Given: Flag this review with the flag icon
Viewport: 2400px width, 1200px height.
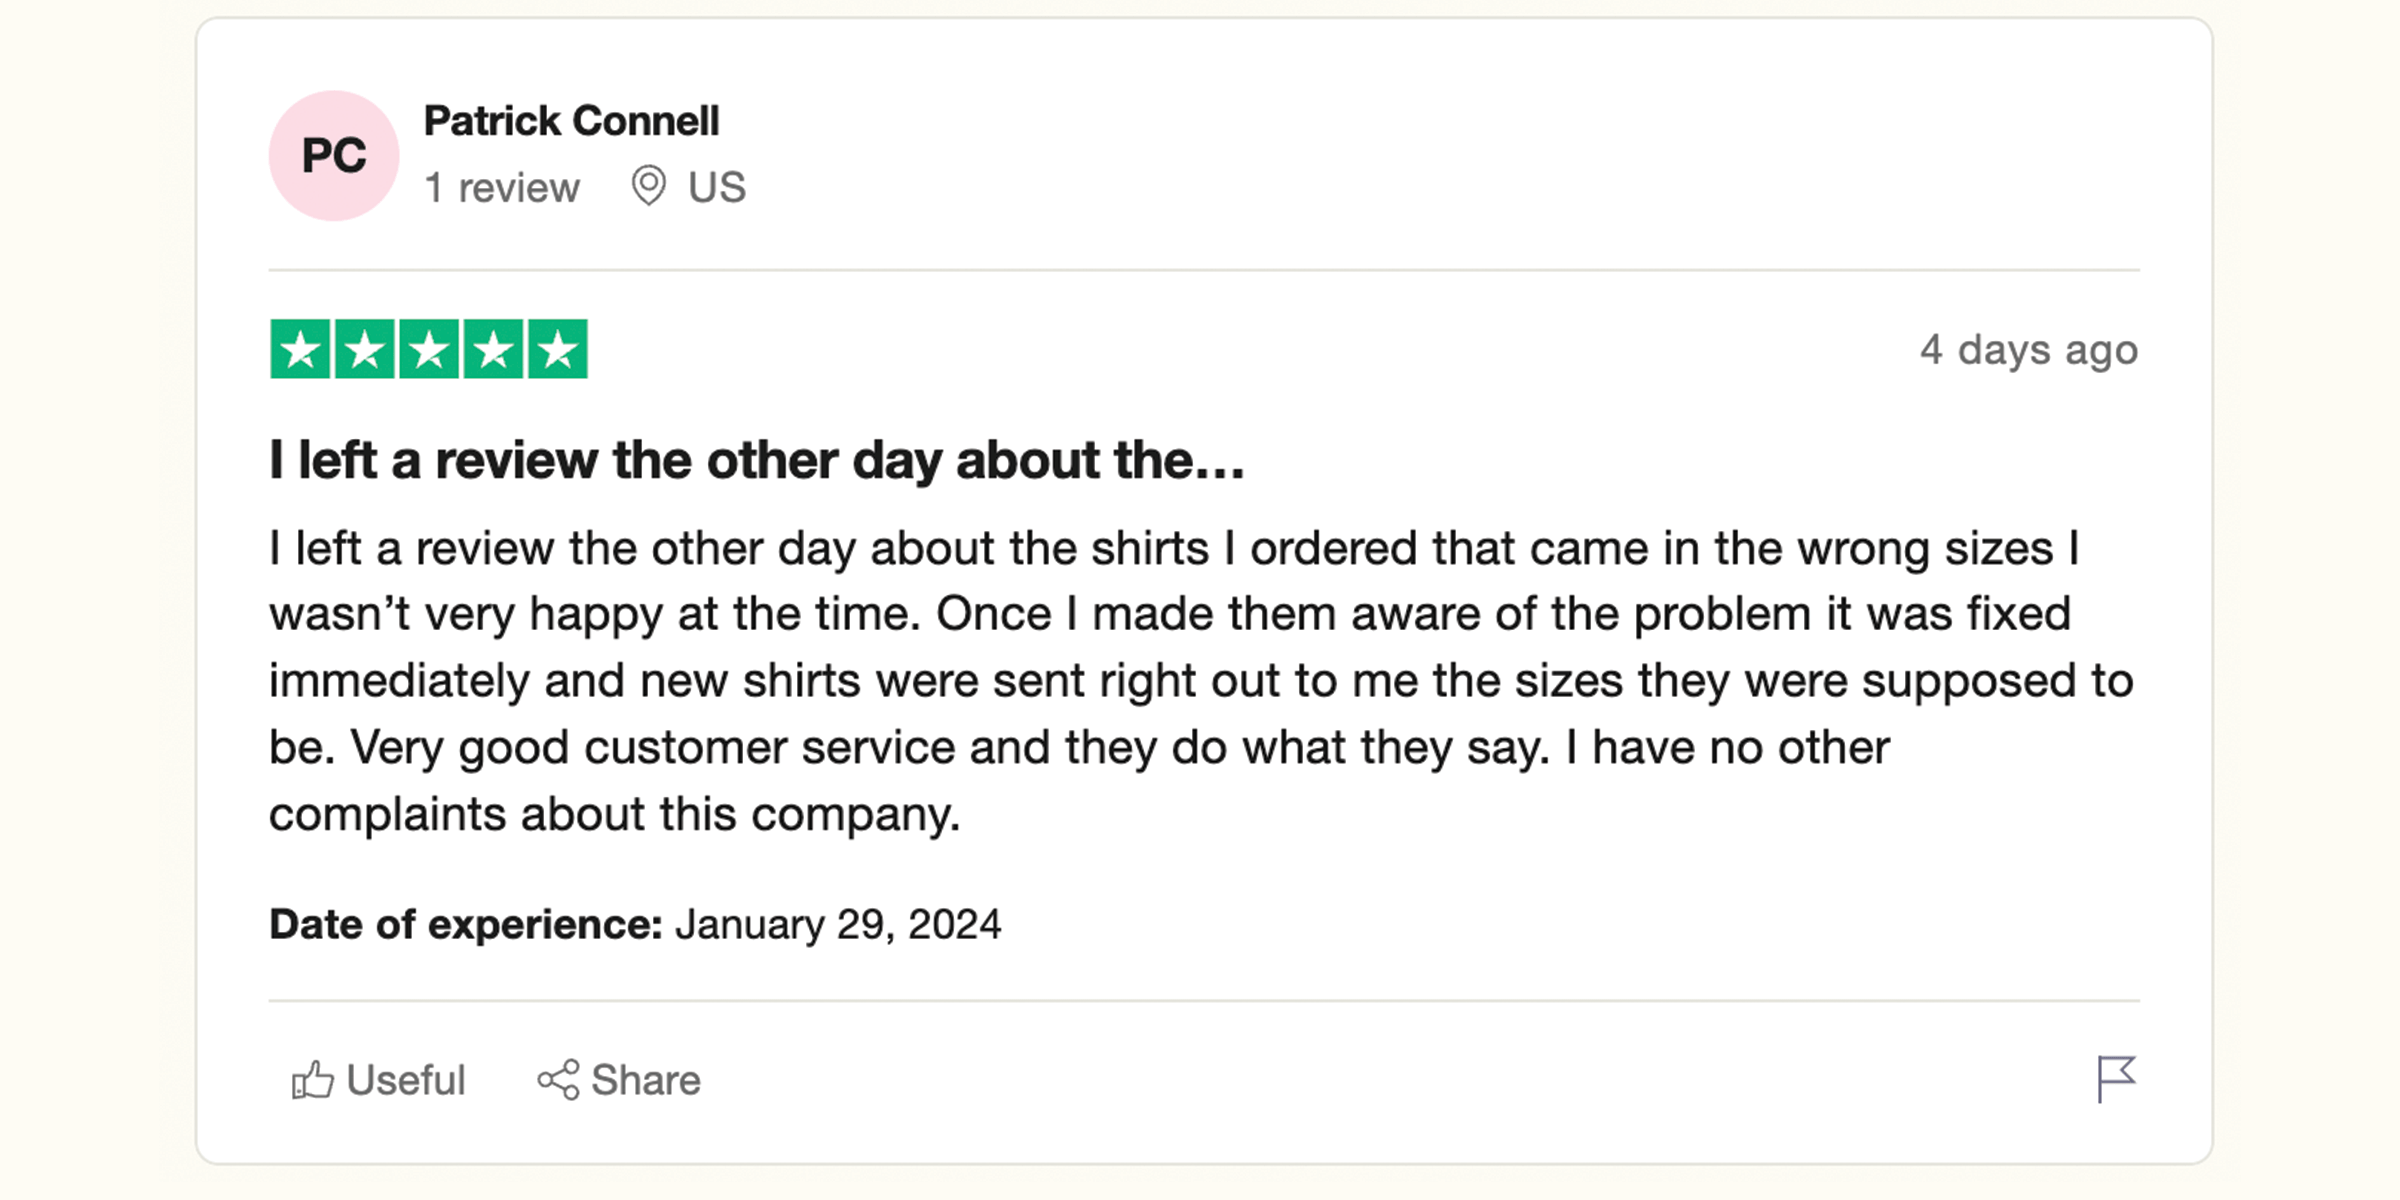Looking at the screenshot, I should [x=2116, y=1080].
